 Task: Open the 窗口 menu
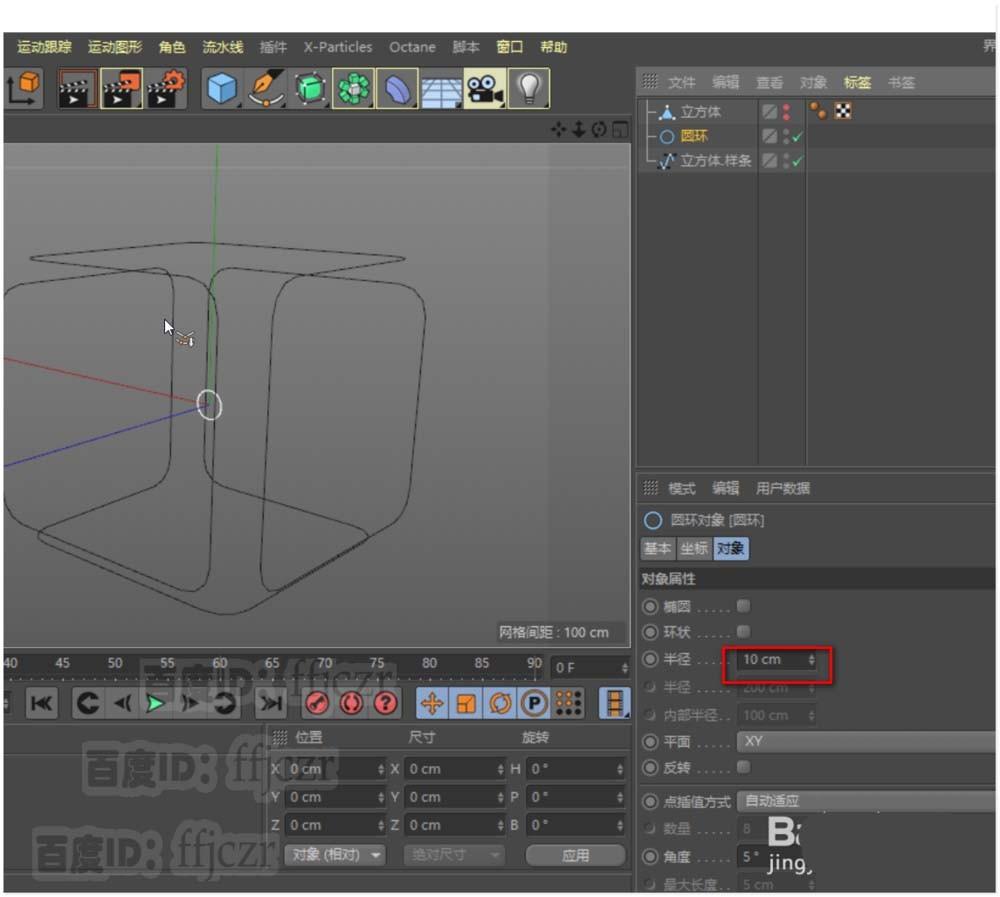point(508,46)
